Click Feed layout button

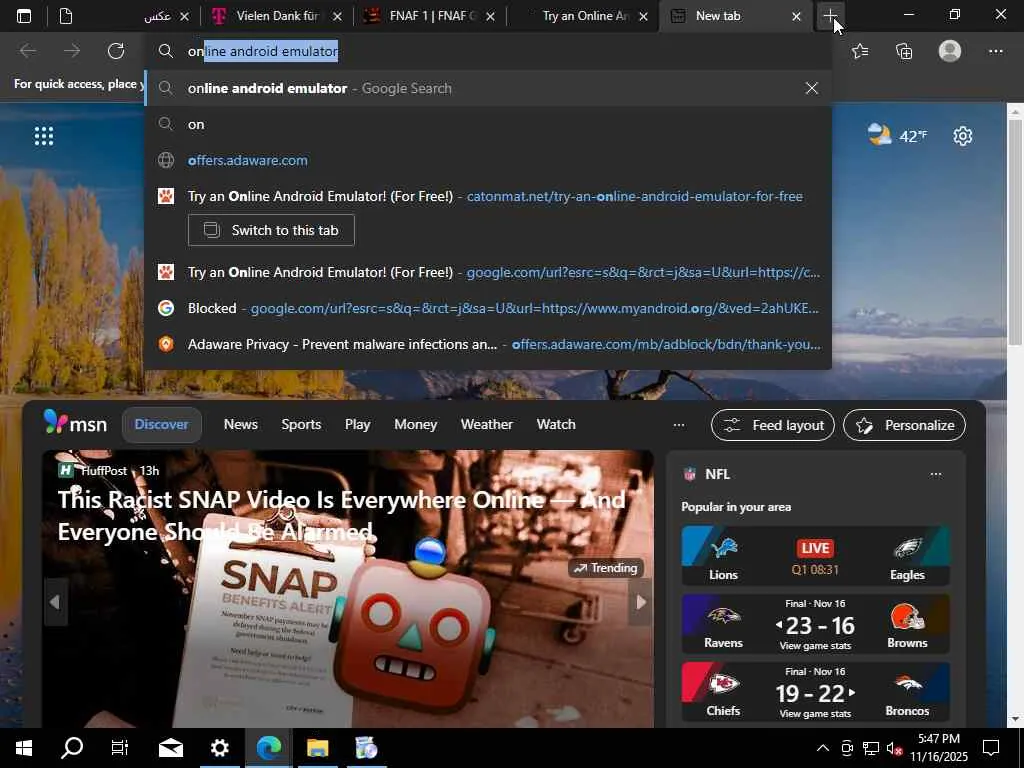[773, 425]
